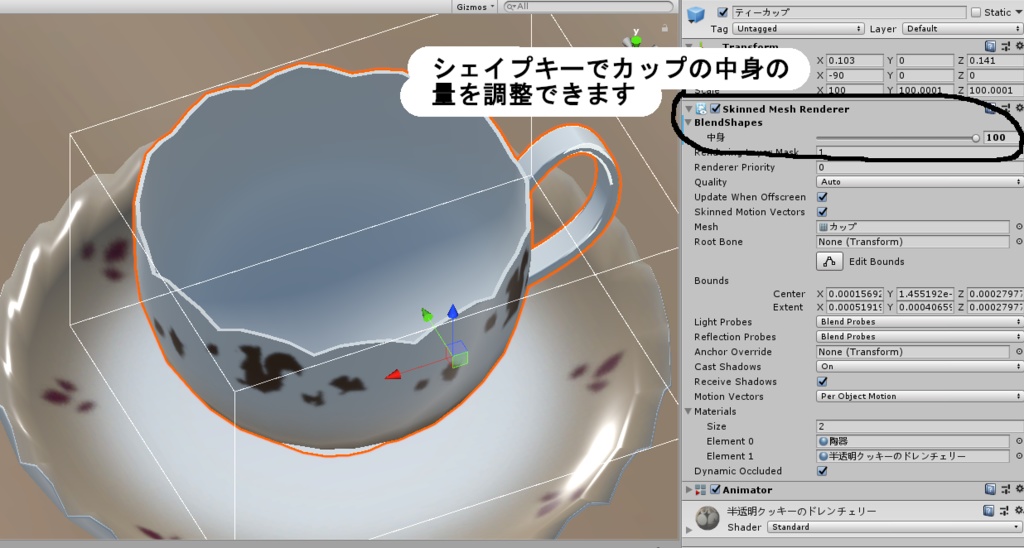
Task: Open object picker for Mesh field
Action: click(1018, 227)
